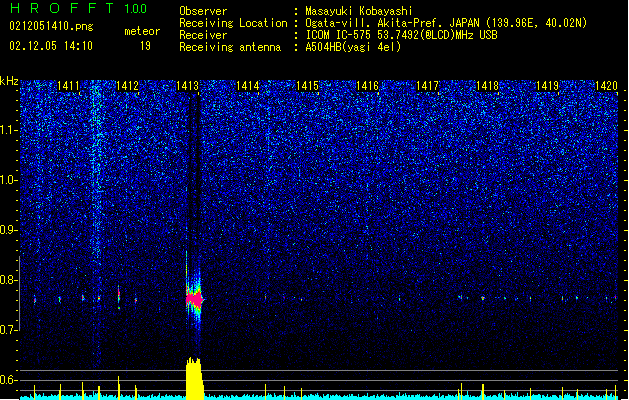Screen dimensions: 629x400
Task: Click the 1415 time marker
Action: point(307,86)
